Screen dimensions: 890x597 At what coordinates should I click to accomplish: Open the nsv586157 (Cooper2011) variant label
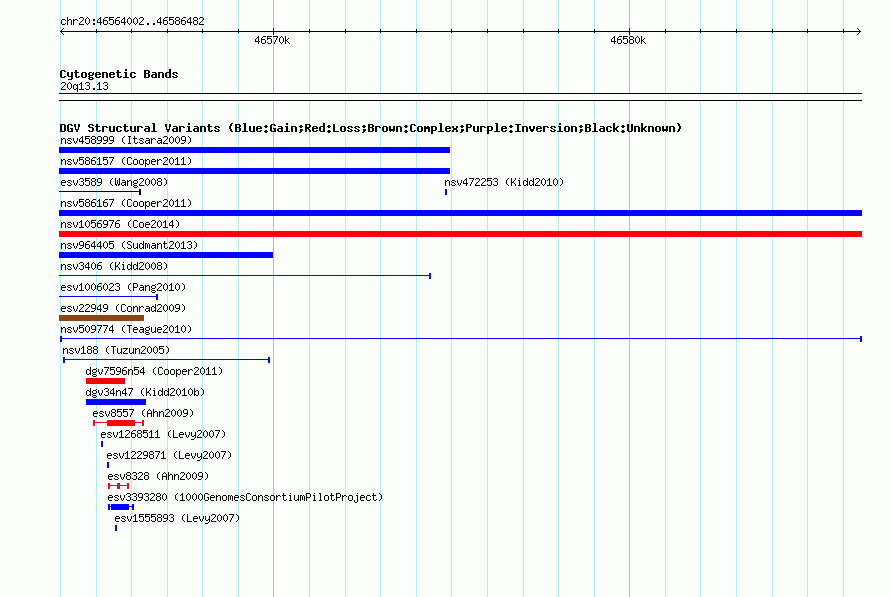pos(126,161)
